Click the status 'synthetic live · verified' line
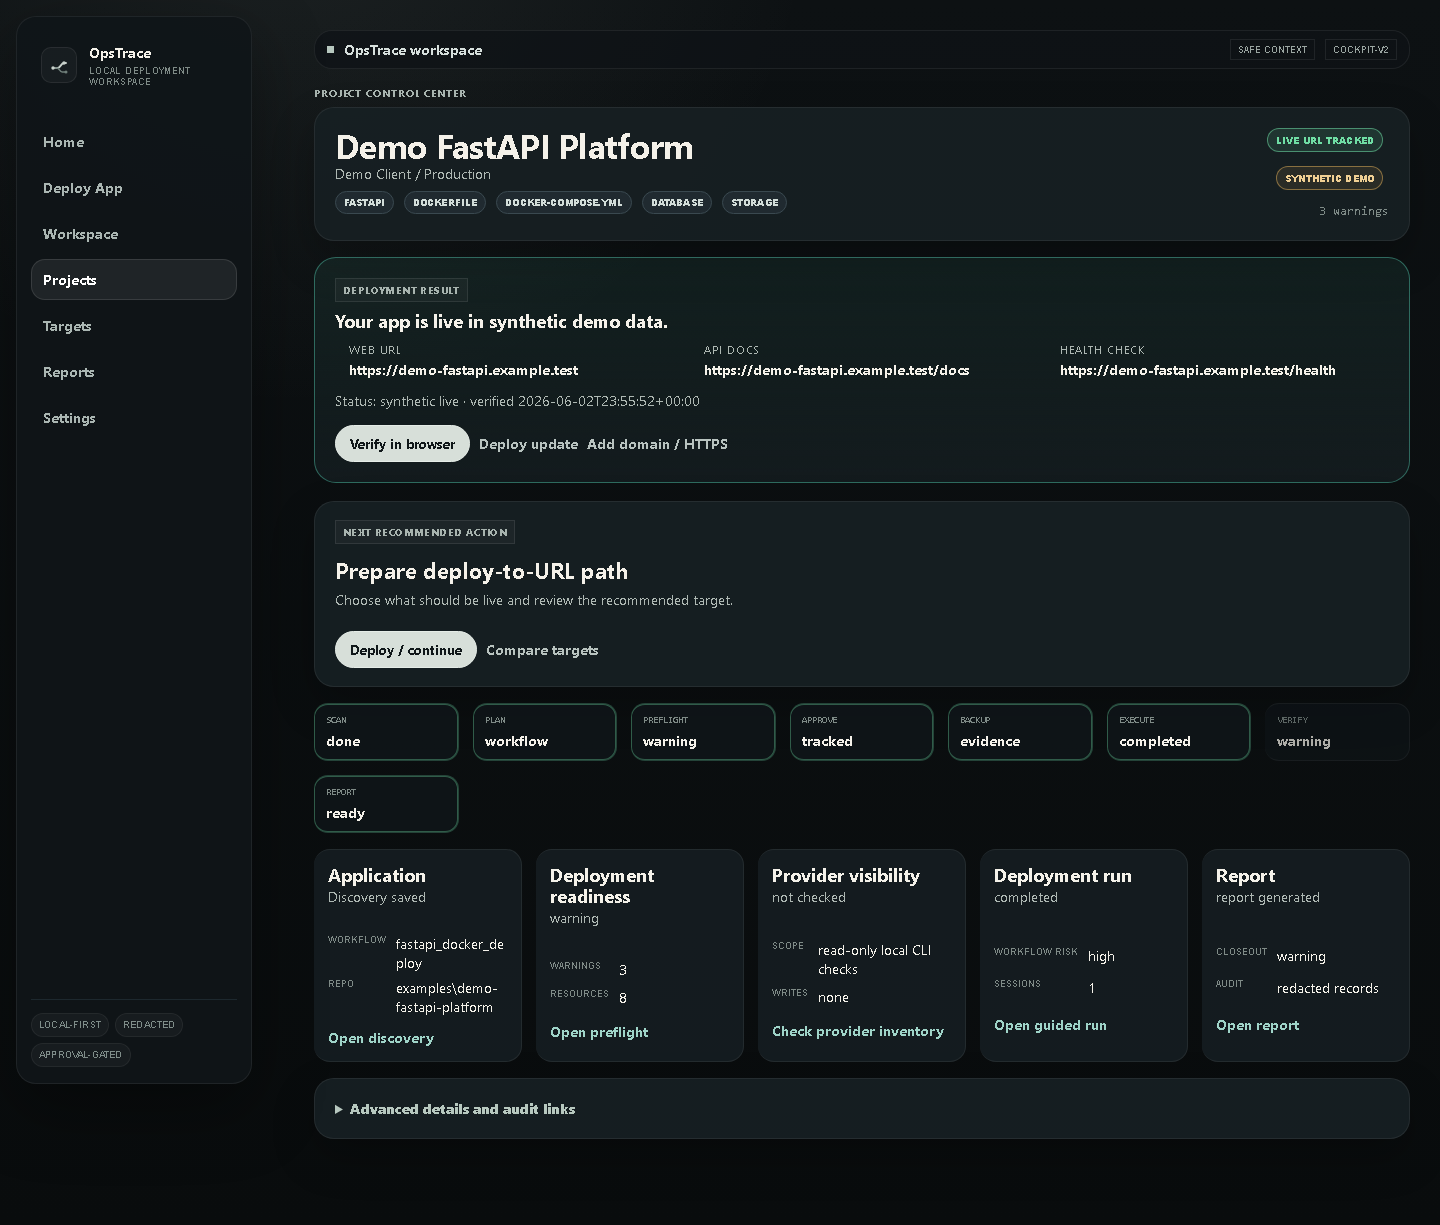 (x=517, y=401)
